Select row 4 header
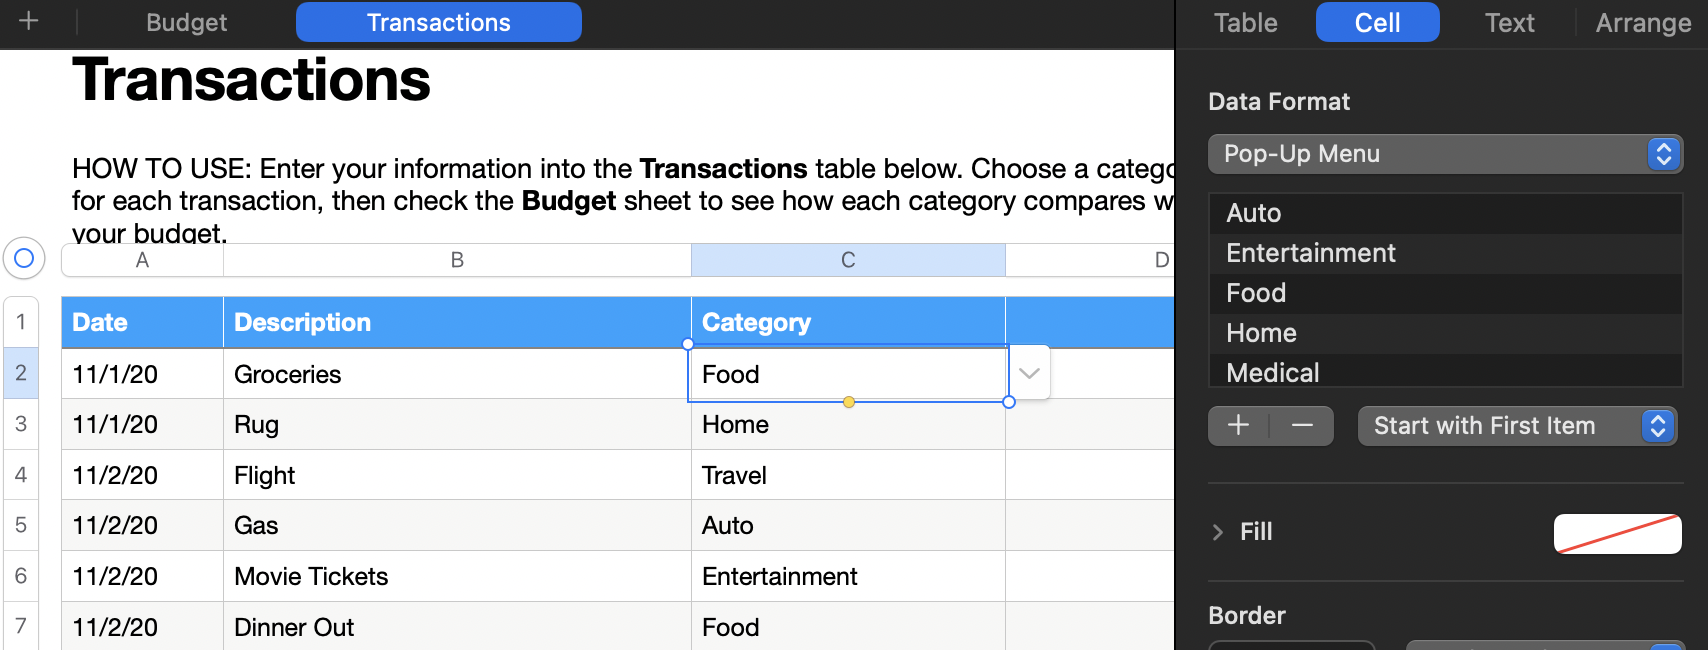The width and height of the screenshot is (1708, 650). click(21, 475)
